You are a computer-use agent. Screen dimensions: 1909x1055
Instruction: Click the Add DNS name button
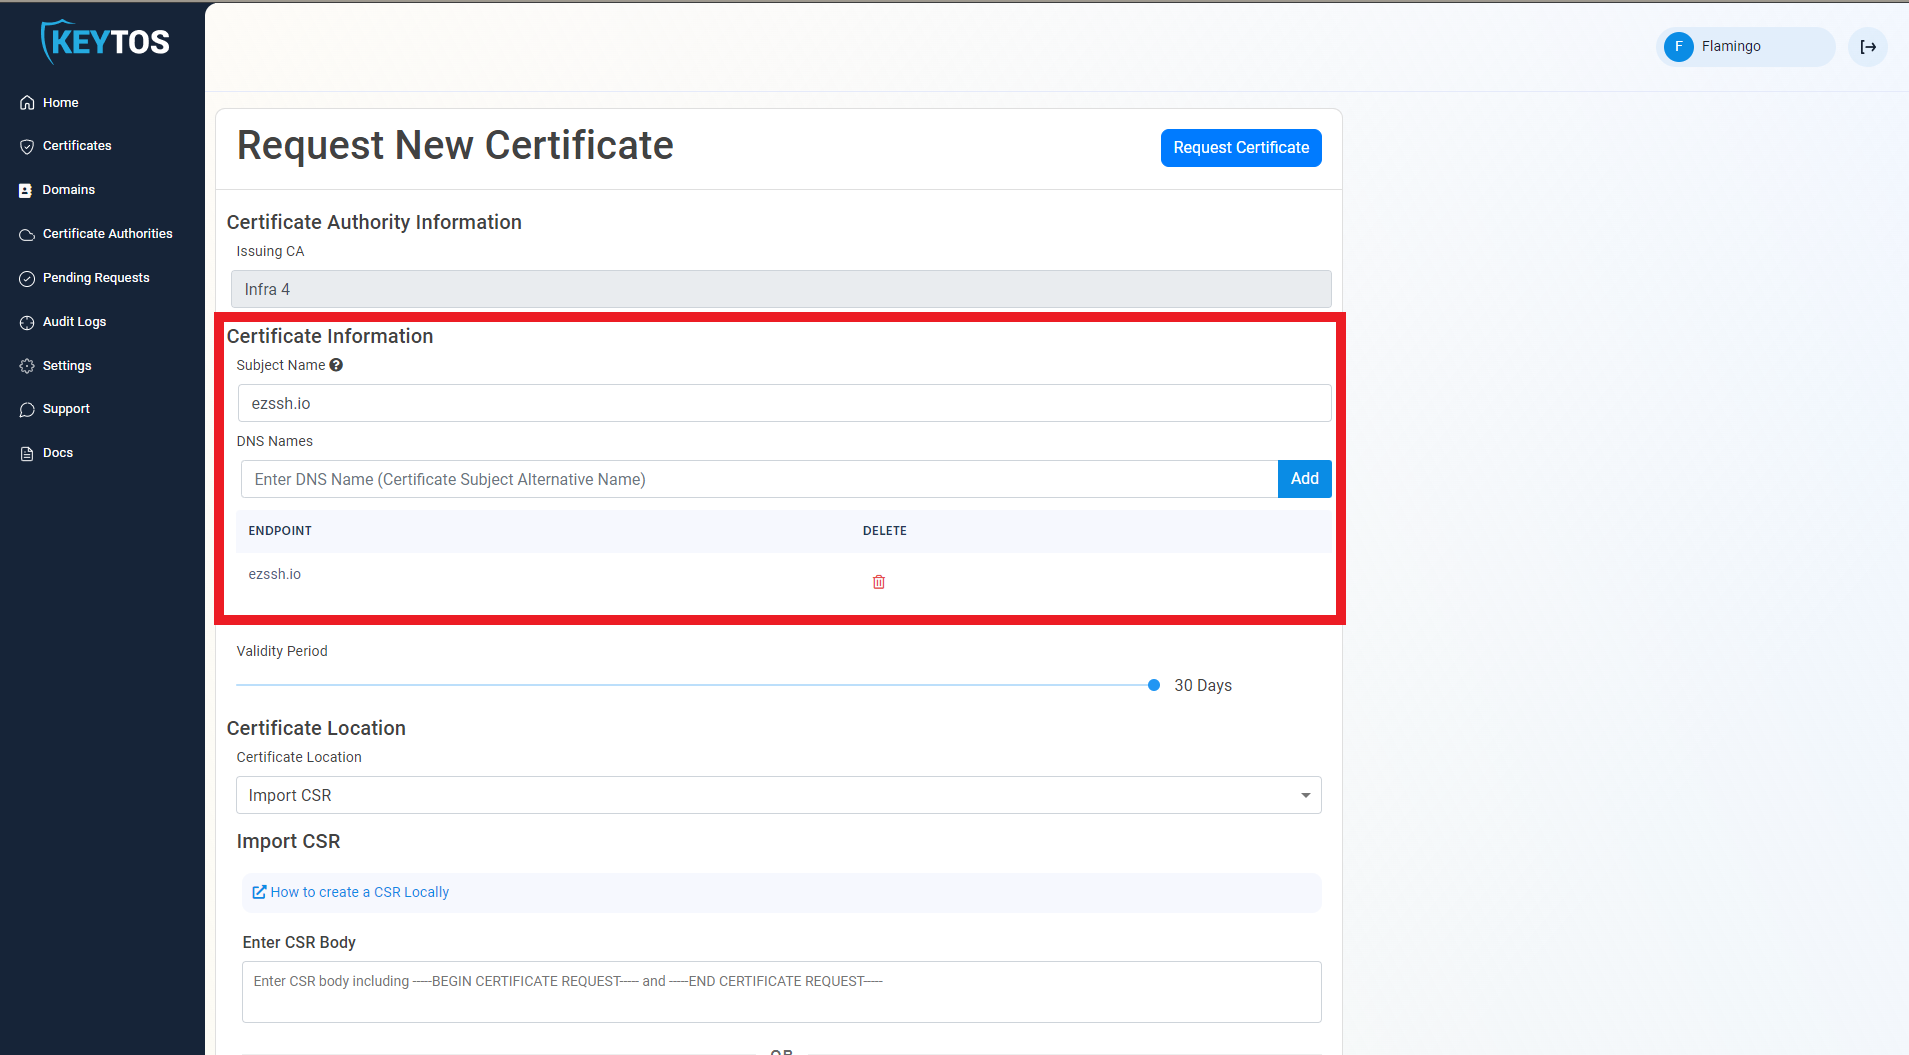click(x=1304, y=479)
